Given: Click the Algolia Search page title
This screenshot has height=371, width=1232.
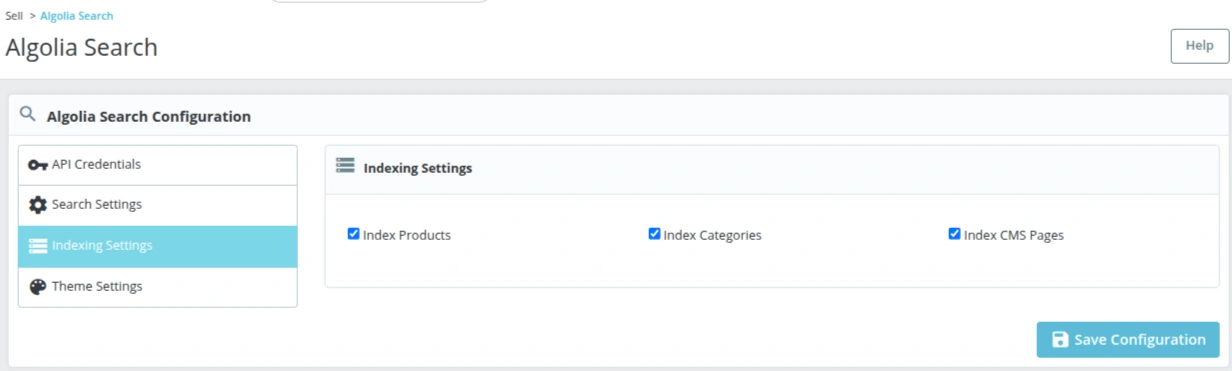Looking at the screenshot, I should pos(81,47).
